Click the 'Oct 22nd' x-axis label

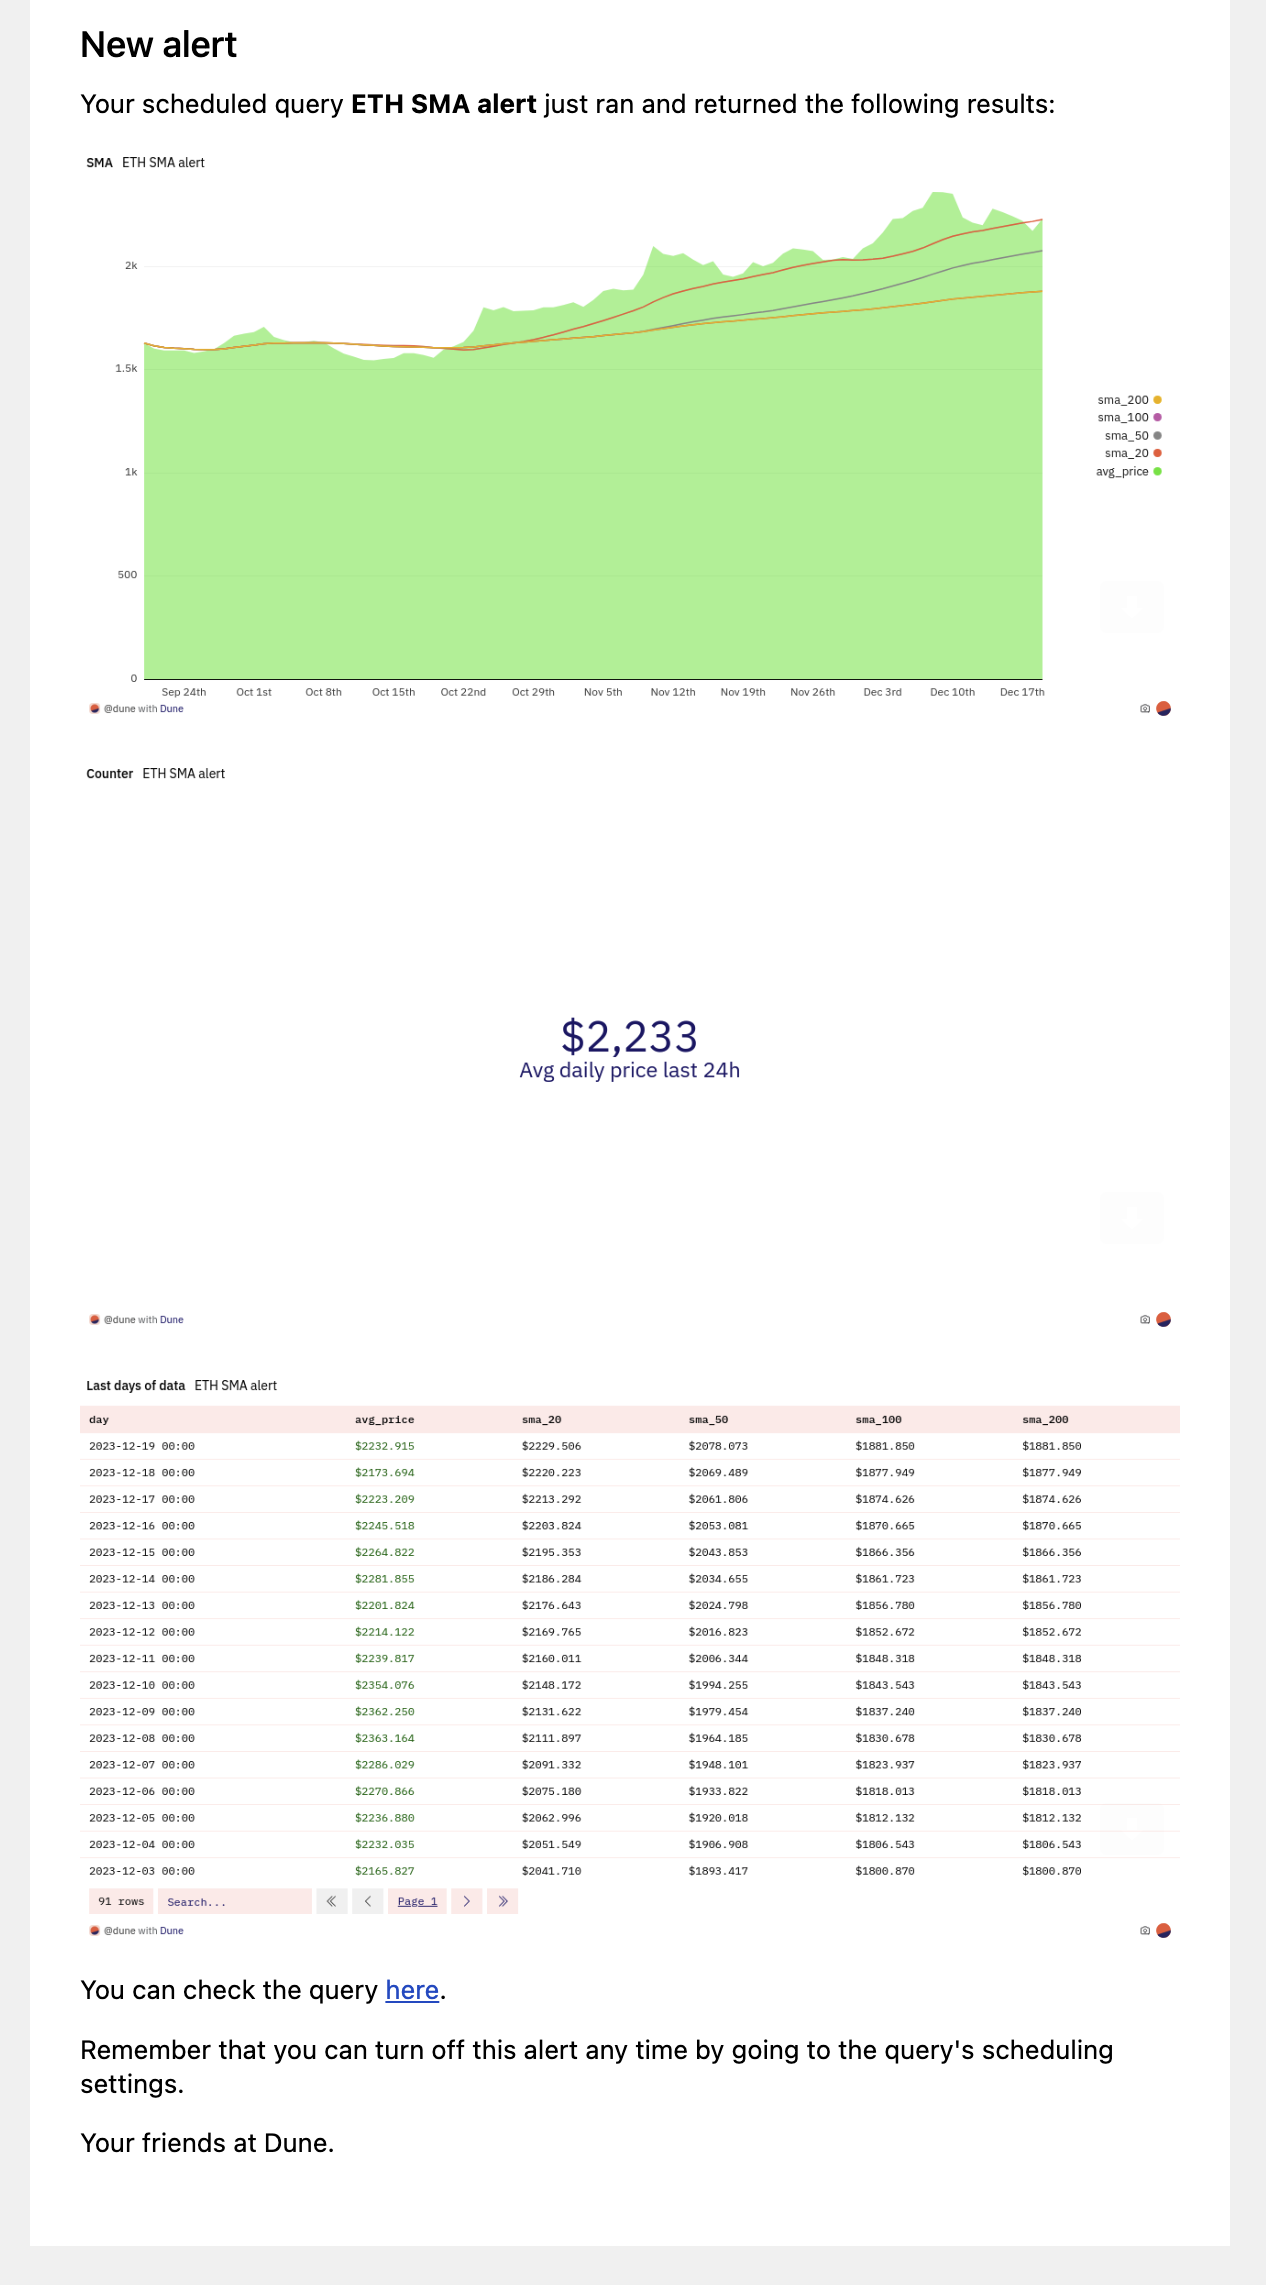point(463,692)
